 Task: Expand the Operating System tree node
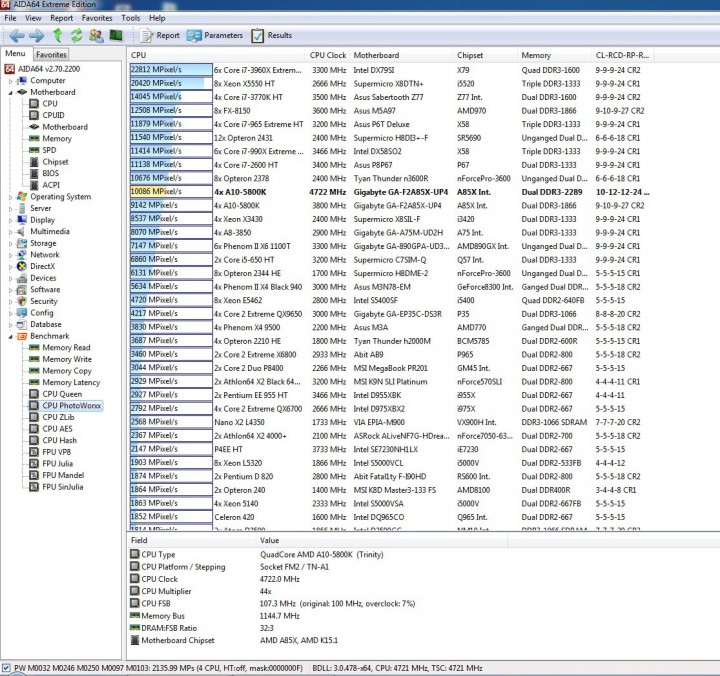pos(11,197)
